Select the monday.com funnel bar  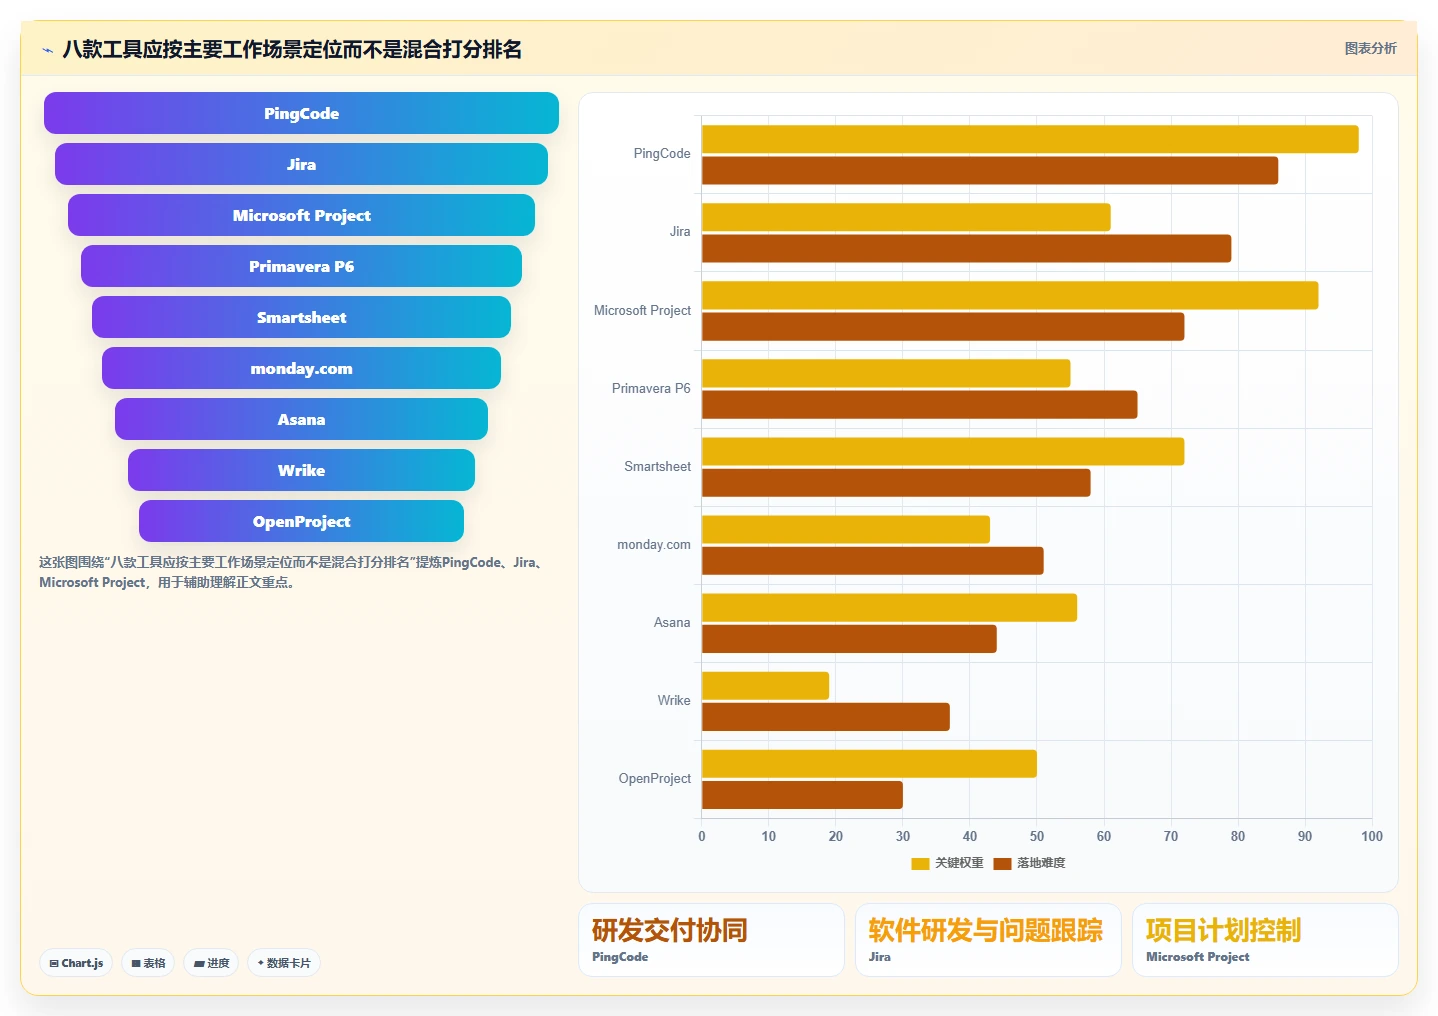(301, 368)
